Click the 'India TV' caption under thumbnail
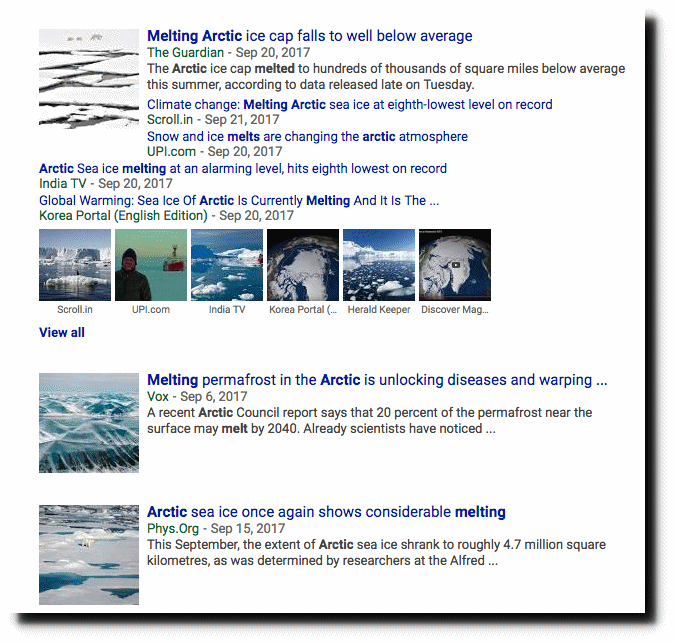 (x=227, y=309)
